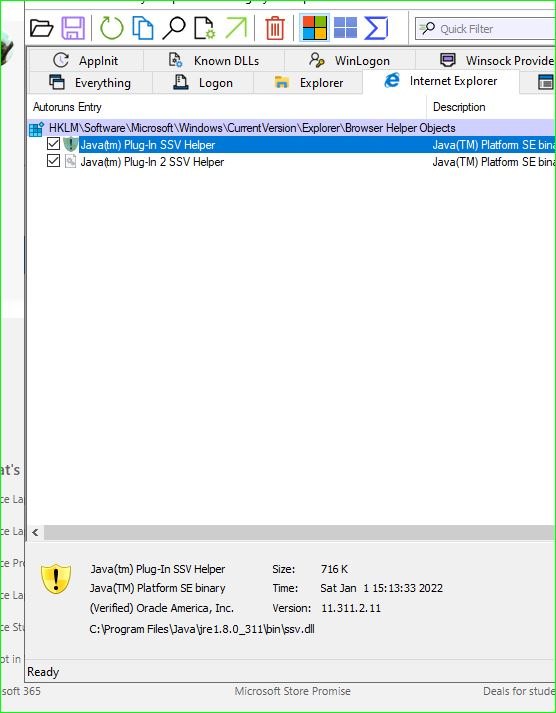Click the size value 716 K
Screen dimensions: 556x713
click(x=334, y=569)
